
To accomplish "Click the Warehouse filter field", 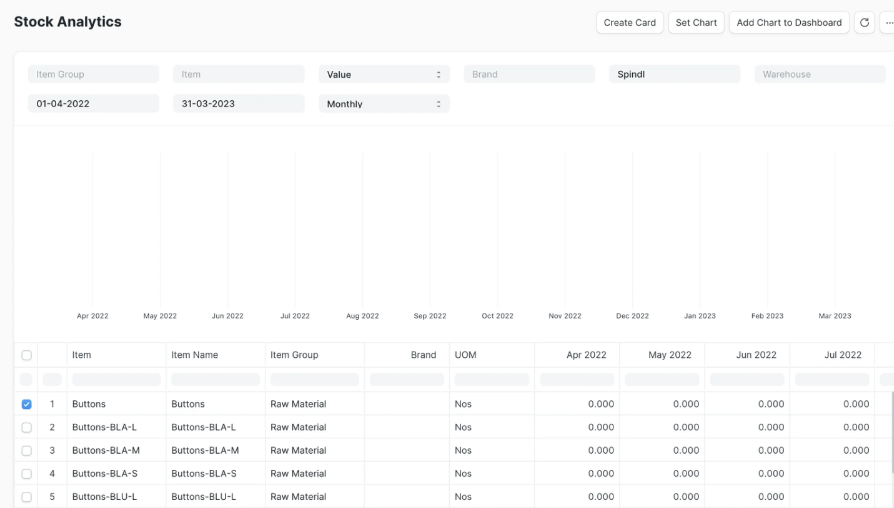I will [819, 74].
